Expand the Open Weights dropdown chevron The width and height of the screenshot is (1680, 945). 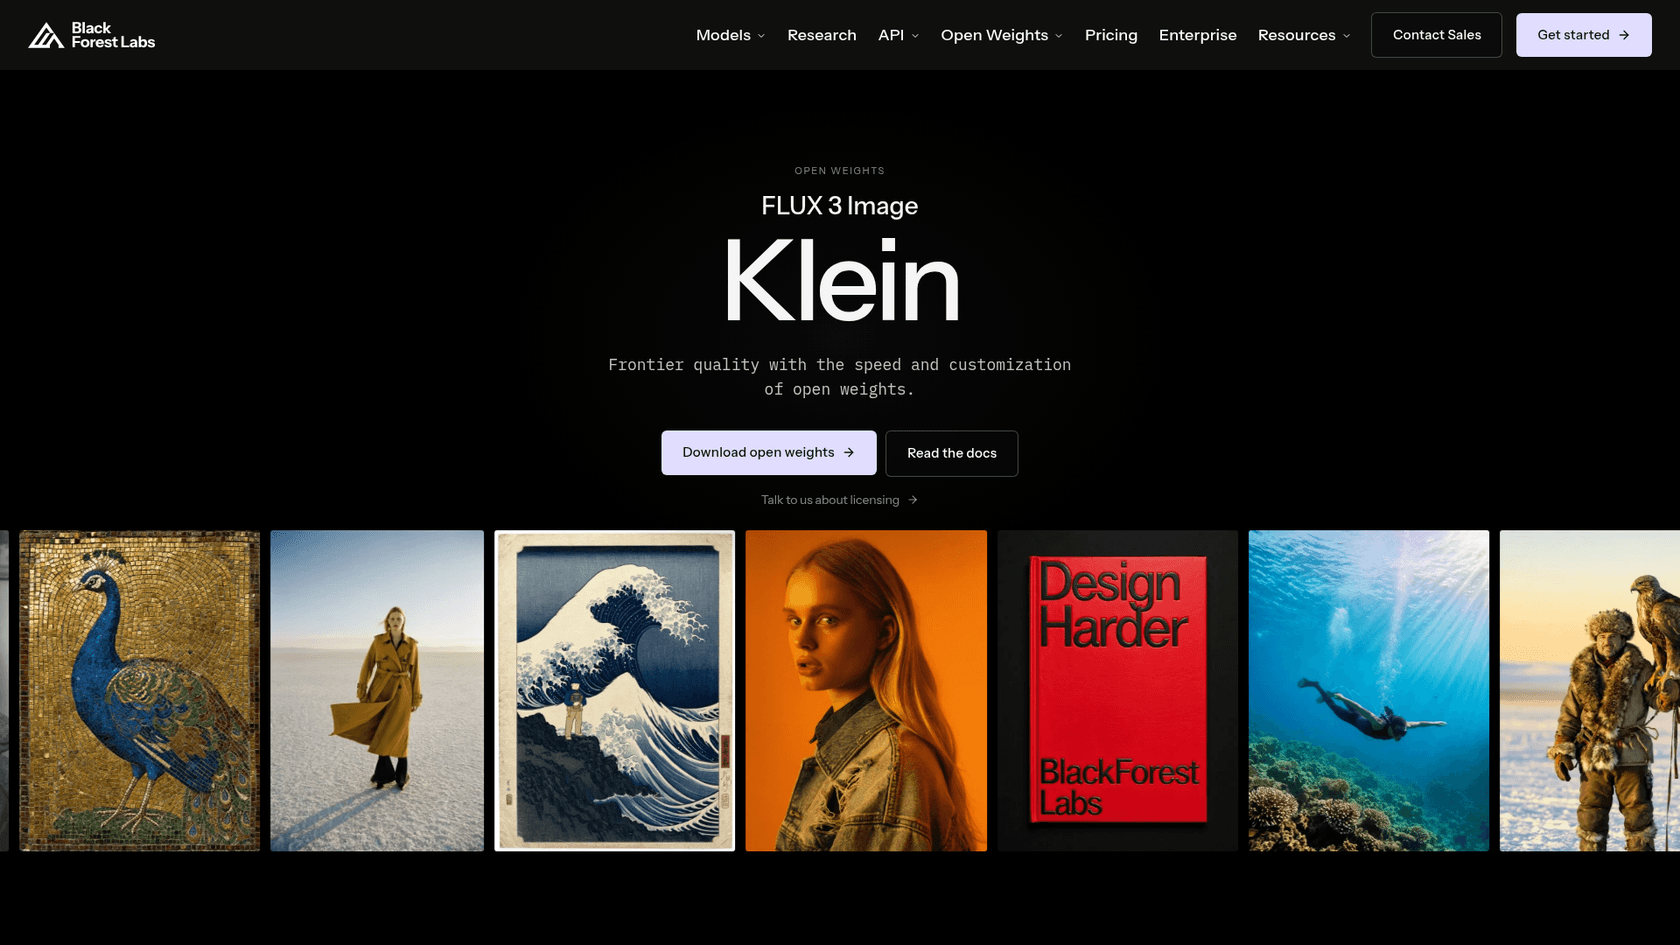[1059, 36]
